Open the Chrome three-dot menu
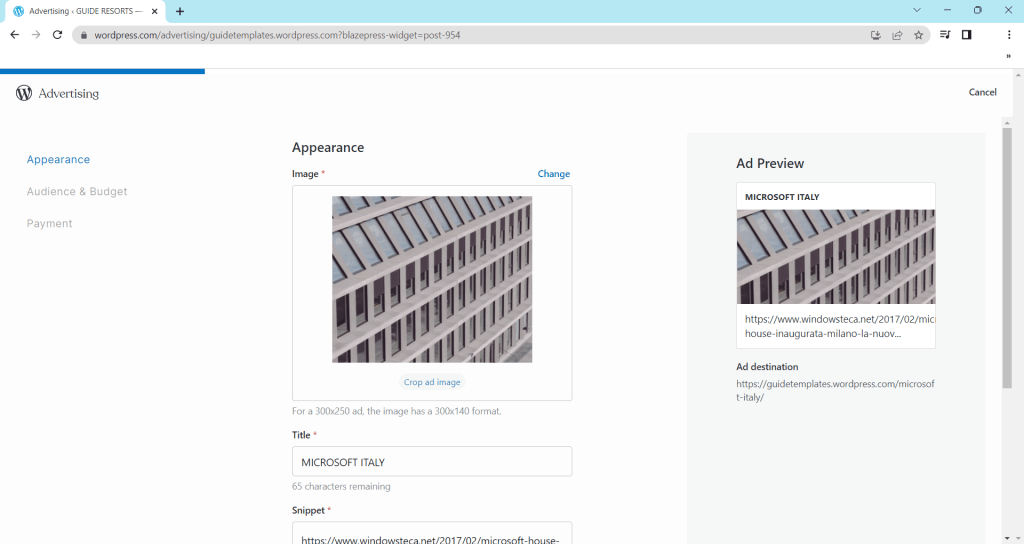This screenshot has height=544, width=1024. (1009, 34)
